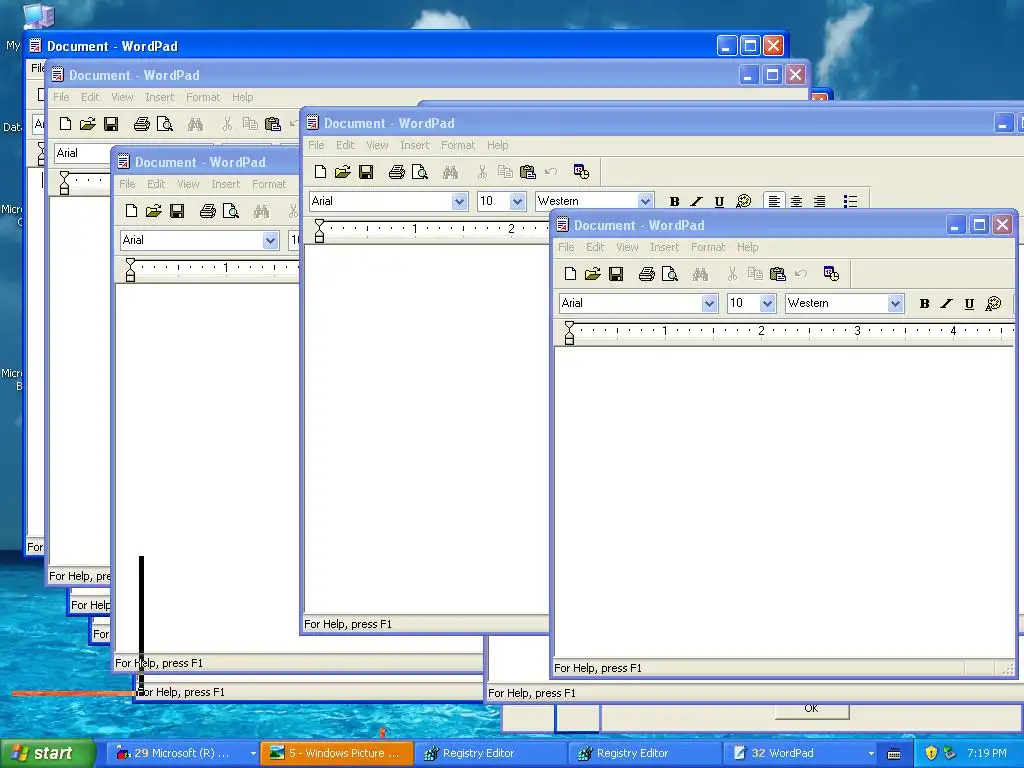
Task: Switch to 5 - Windows Picture taskbar button
Action: coord(337,753)
